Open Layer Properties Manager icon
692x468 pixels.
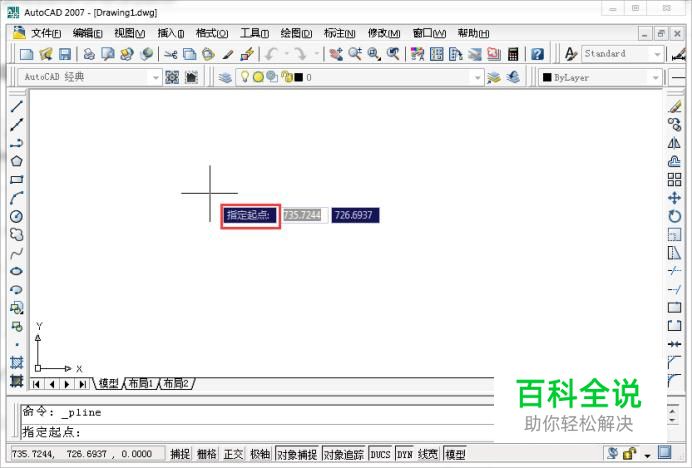click(x=225, y=77)
